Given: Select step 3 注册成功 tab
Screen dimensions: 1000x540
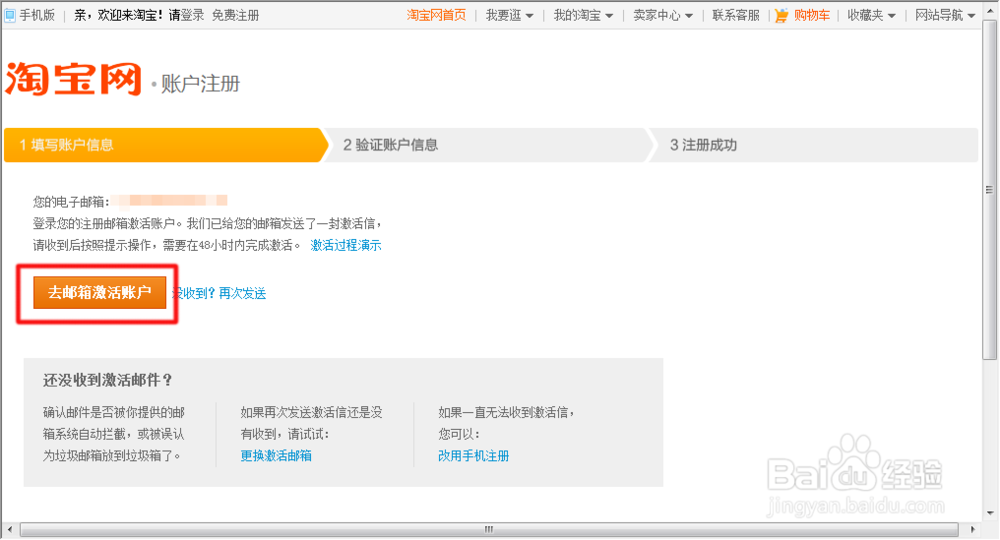Looking at the screenshot, I should pyautogui.click(x=813, y=145).
